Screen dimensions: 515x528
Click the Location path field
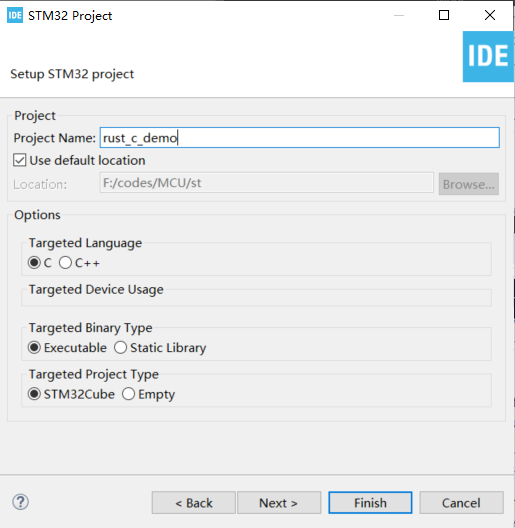coord(266,183)
